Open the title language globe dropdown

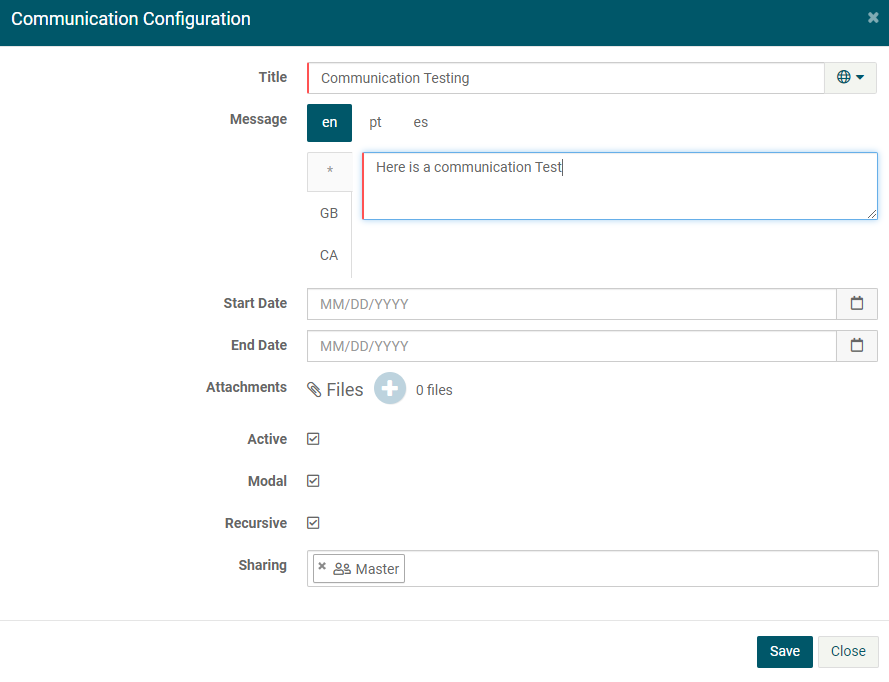(850, 78)
